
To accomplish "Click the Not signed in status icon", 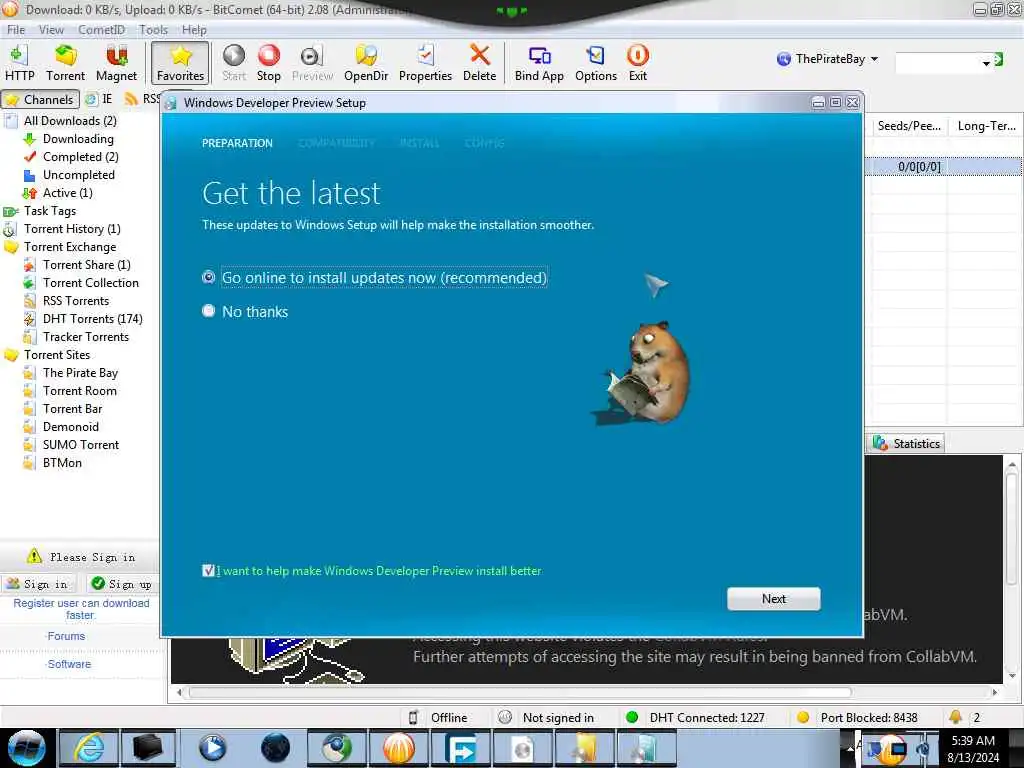I will pos(505,718).
